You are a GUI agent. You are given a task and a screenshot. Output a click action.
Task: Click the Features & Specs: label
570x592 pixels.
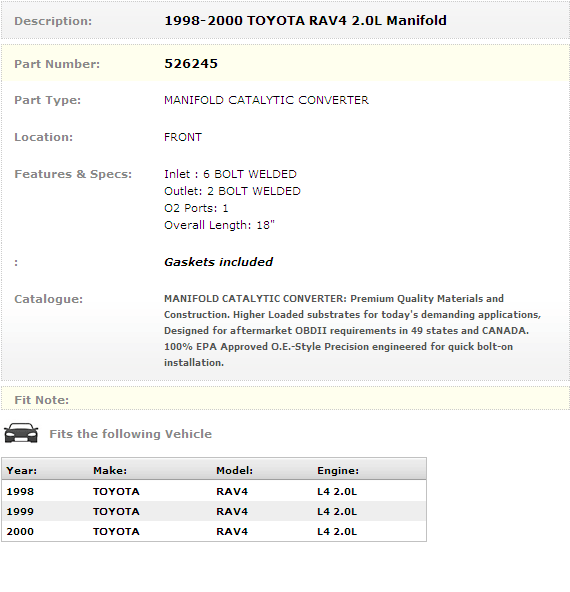pyautogui.click(x=73, y=174)
